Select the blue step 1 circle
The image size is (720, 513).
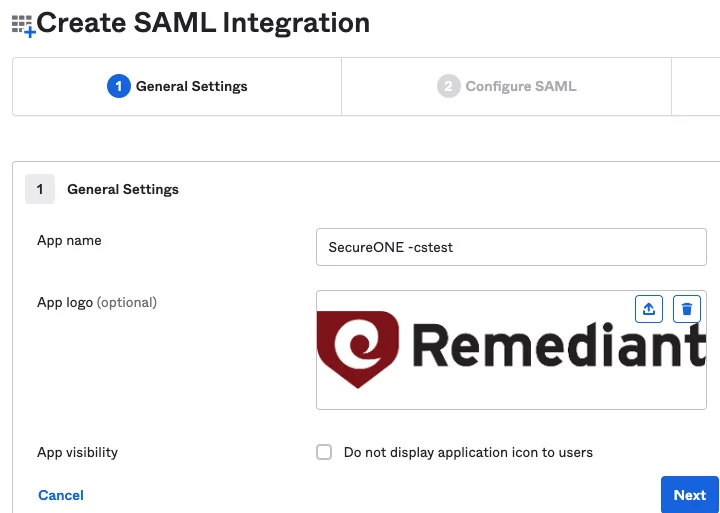coord(119,86)
